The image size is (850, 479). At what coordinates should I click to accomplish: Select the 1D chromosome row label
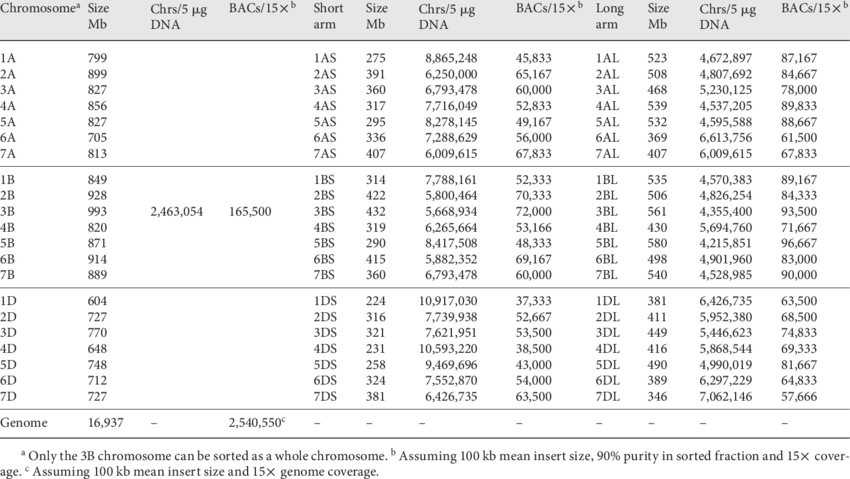9,298
